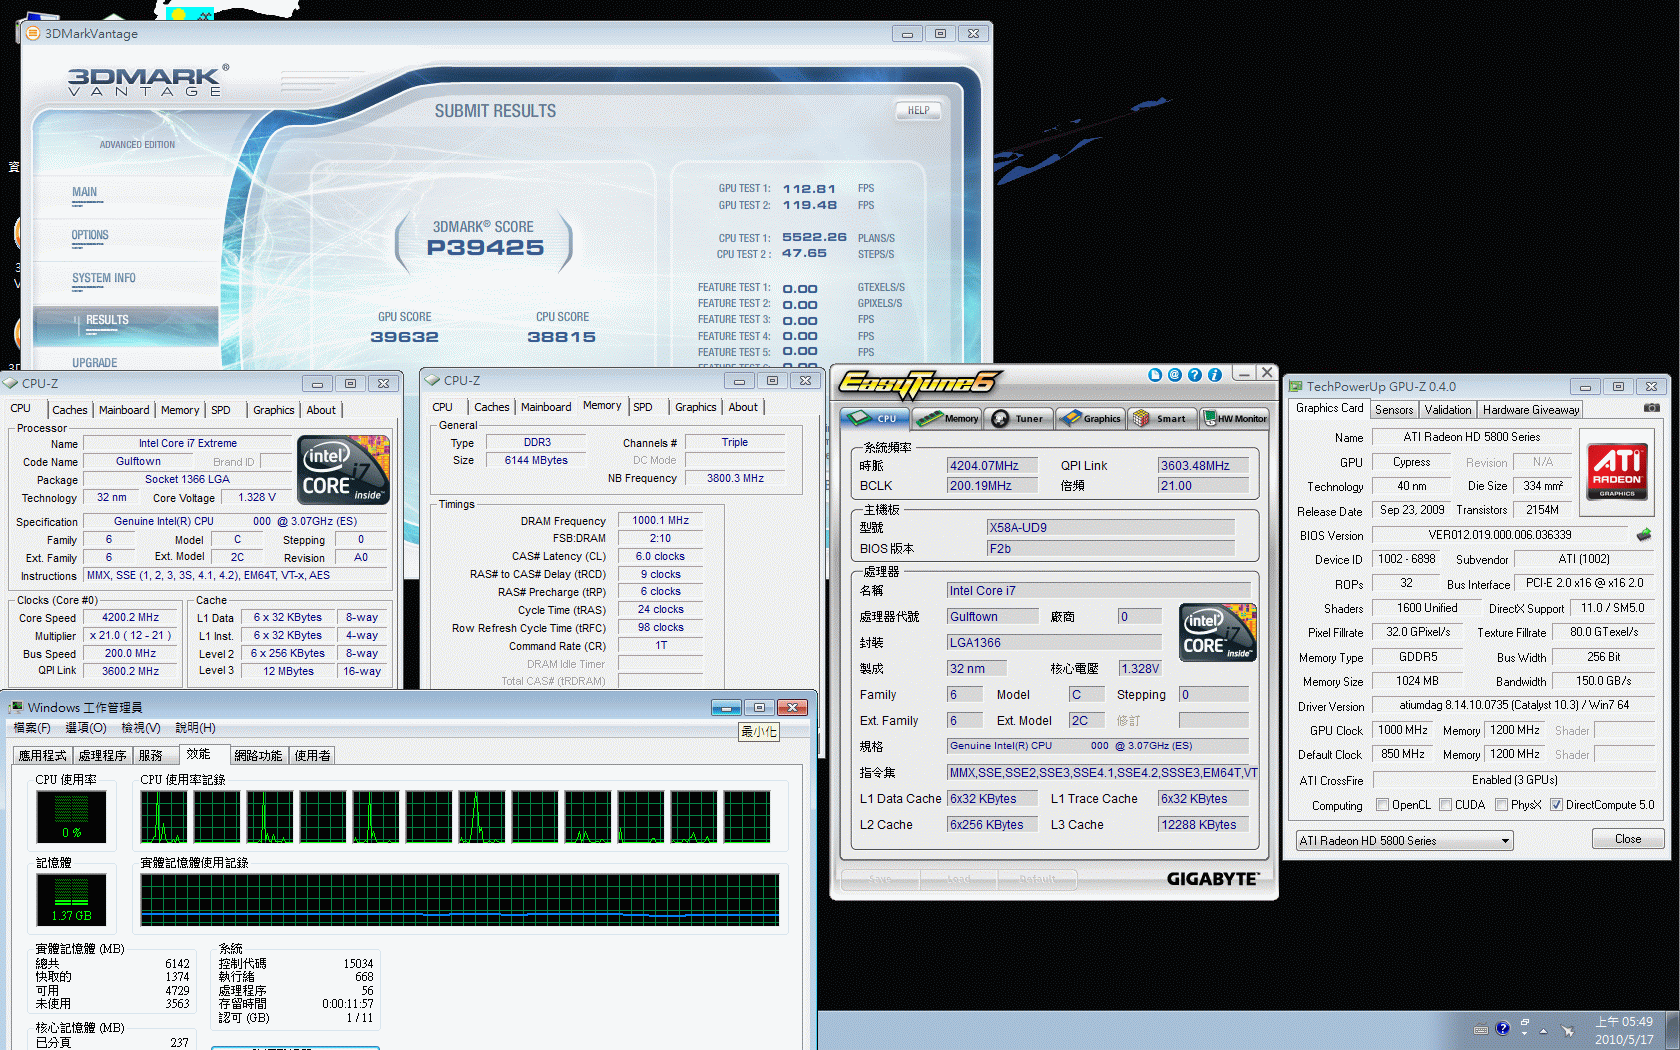Click the Task Manager title bar icon
This screenshot has width=1680, height=1050.
(15, 707)
